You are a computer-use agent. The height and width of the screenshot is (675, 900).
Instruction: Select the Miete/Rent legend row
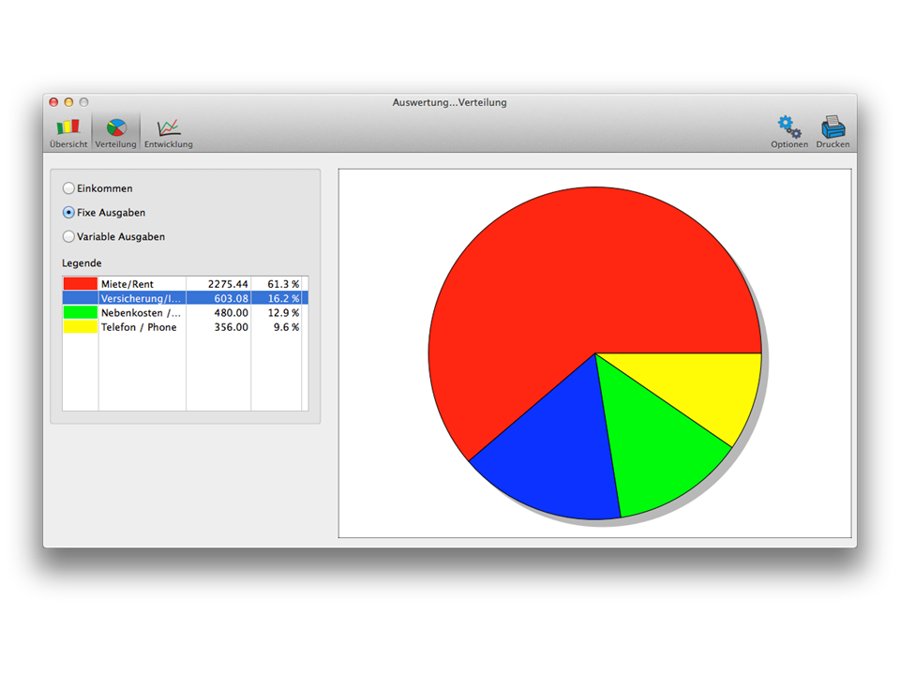tap(140, 284)
